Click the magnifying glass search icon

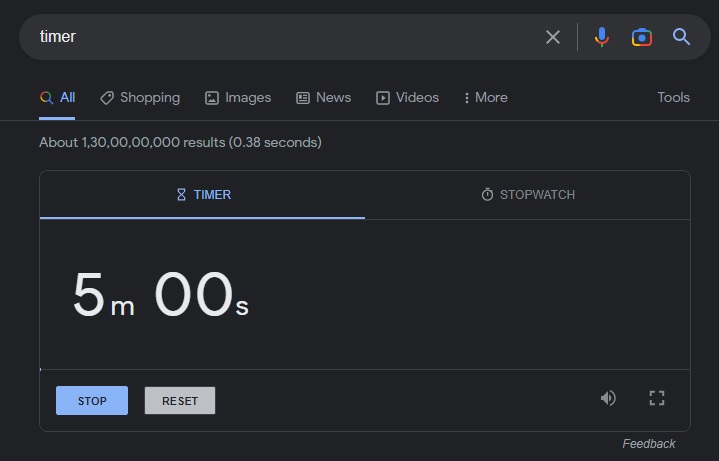click(682, 37)
